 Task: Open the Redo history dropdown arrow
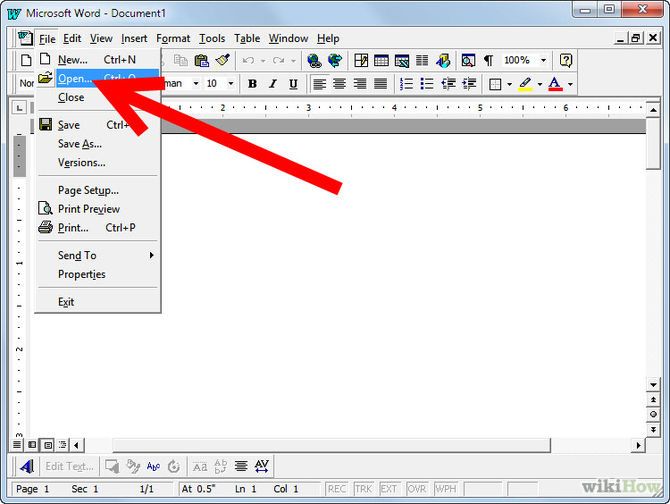(x=293, y=61)
